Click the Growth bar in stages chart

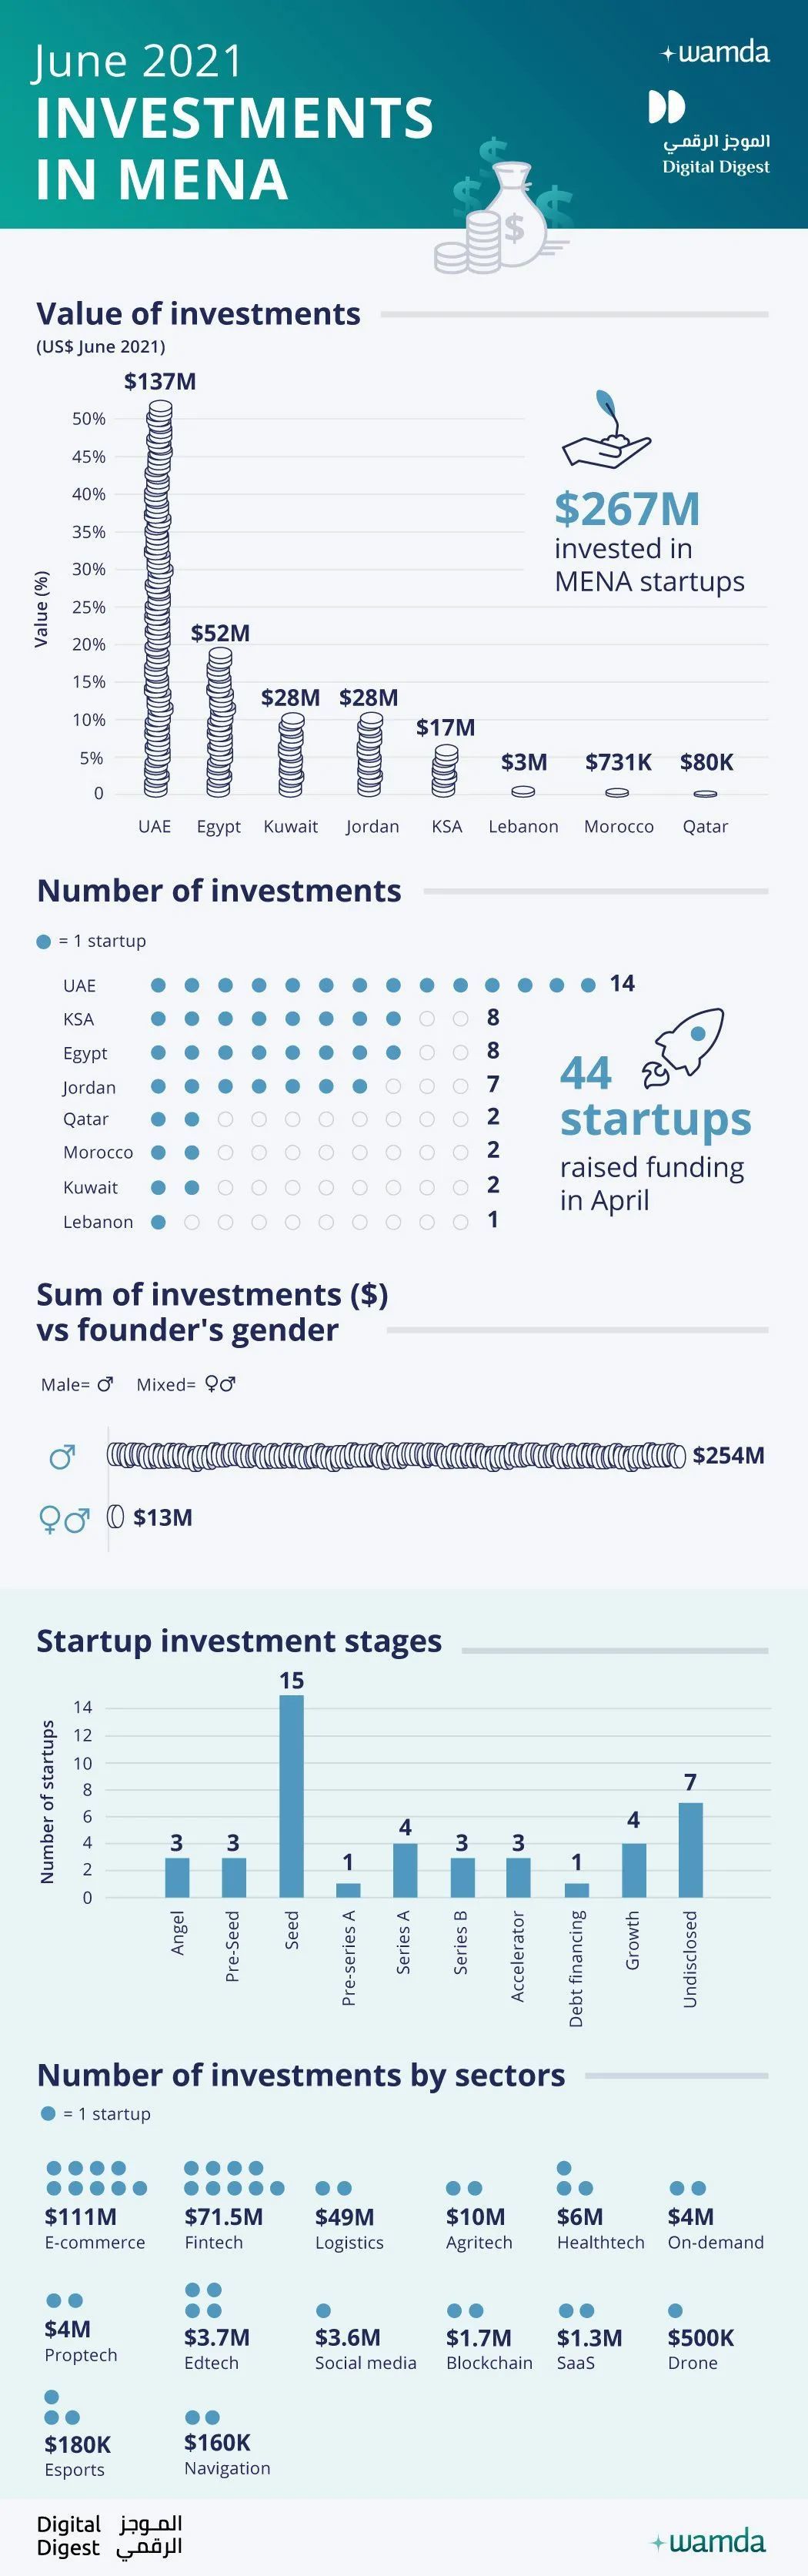[x=633, y=1869]
